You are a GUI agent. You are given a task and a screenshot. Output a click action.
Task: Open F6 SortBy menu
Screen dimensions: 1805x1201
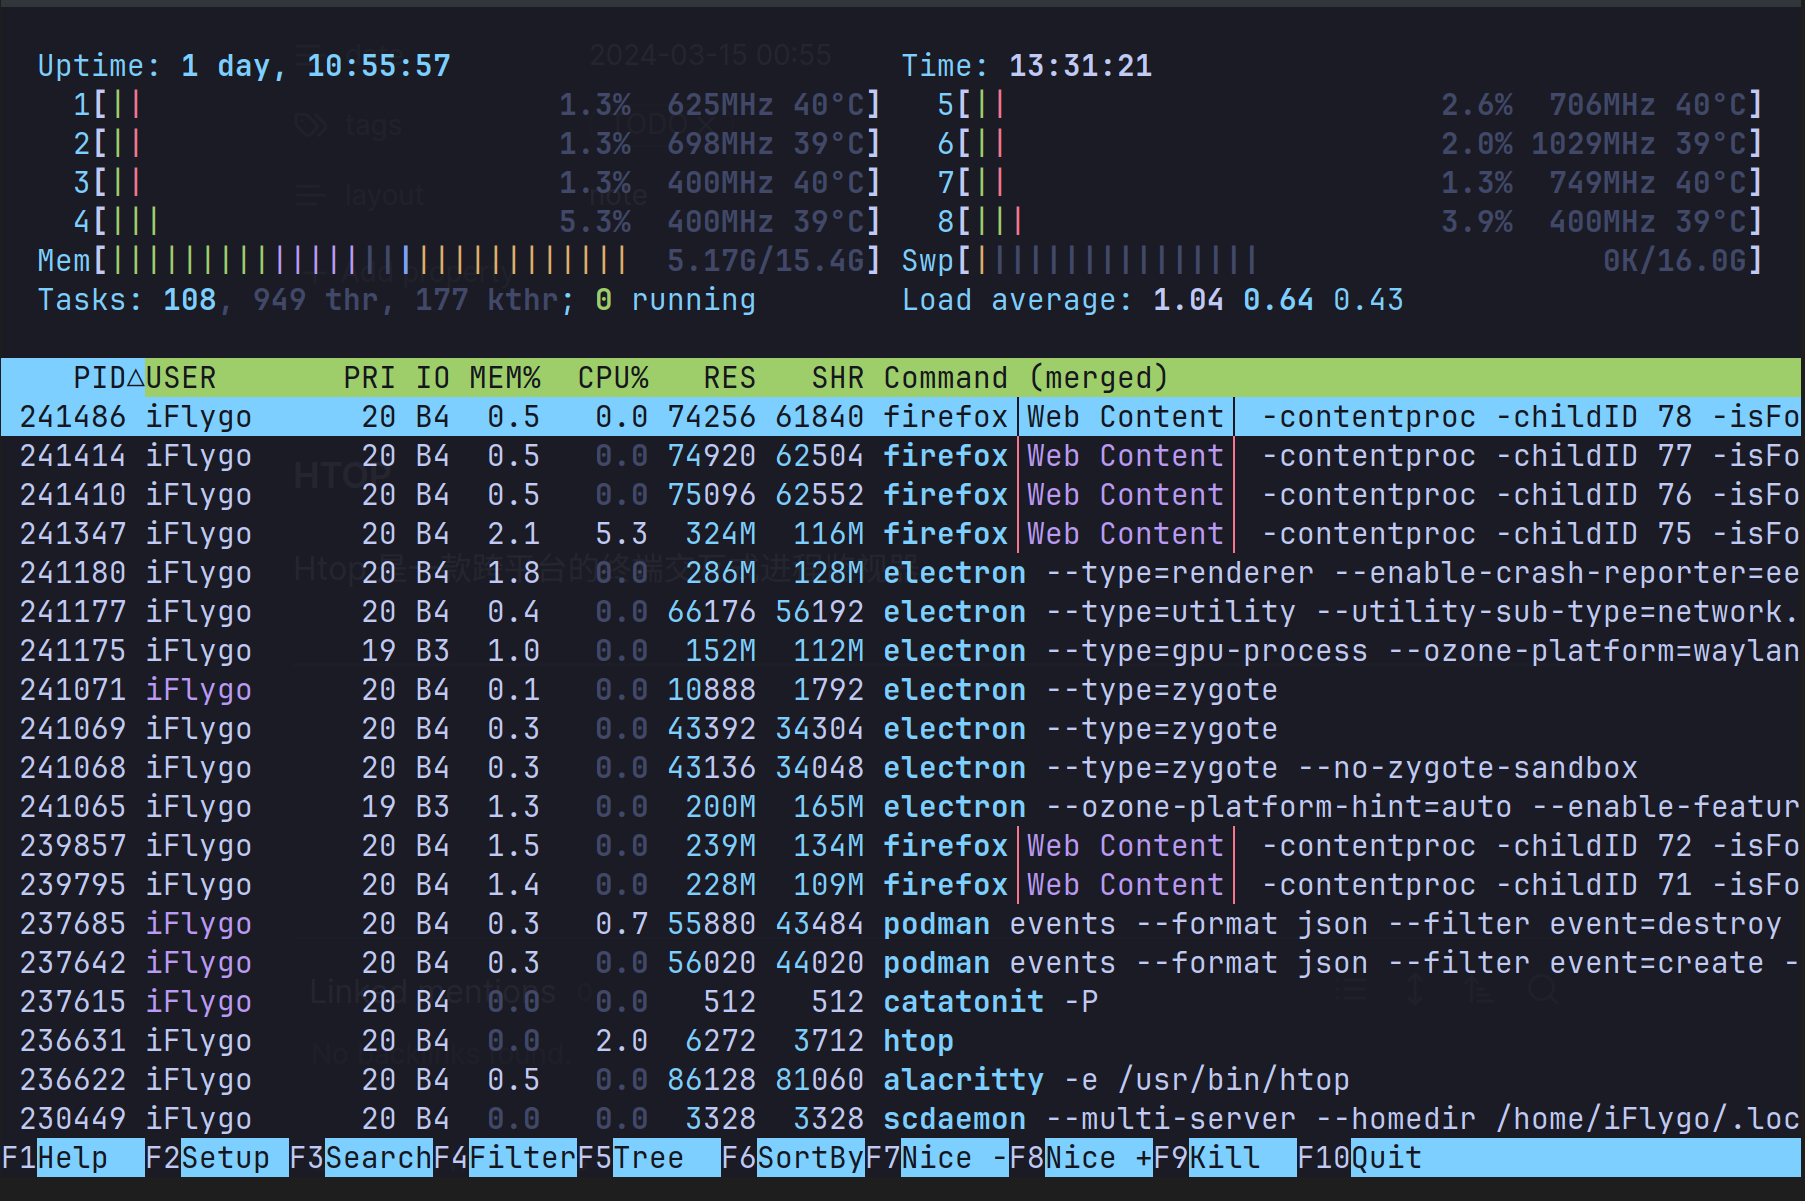pyautogui.click(x=793, y=1158)
